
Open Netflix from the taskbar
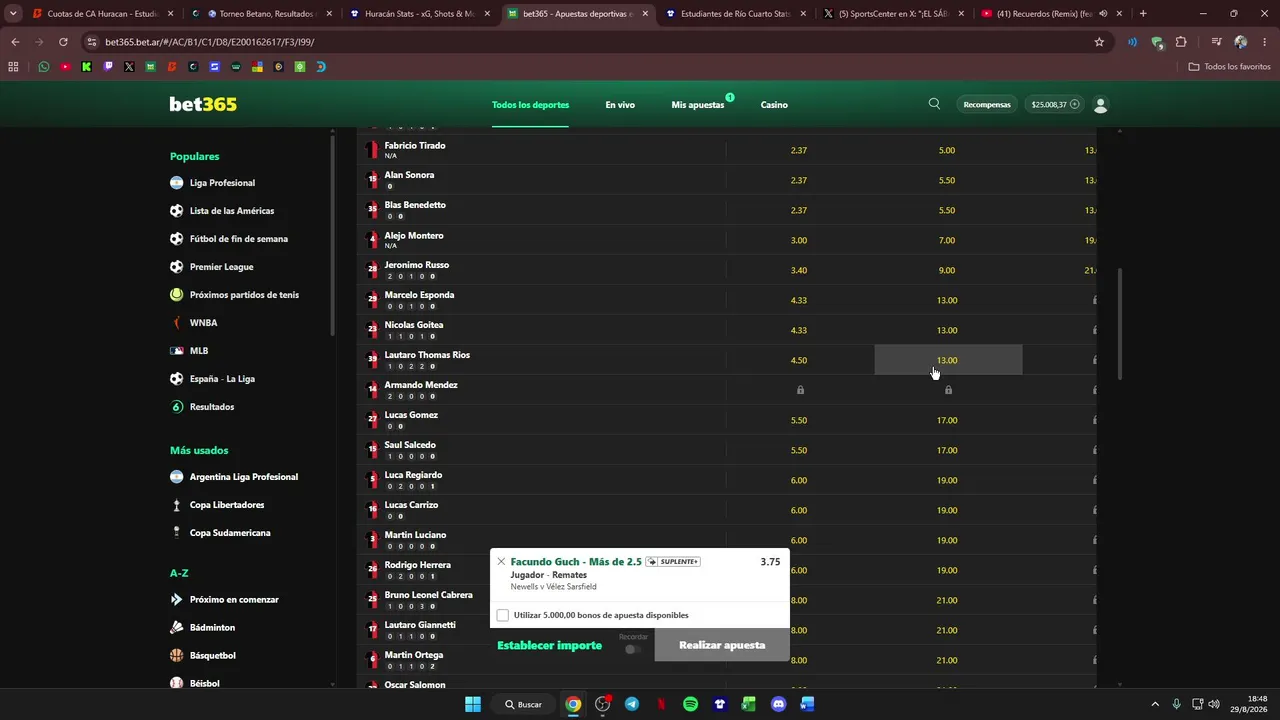pyautogui.click(x=661, y=704)
